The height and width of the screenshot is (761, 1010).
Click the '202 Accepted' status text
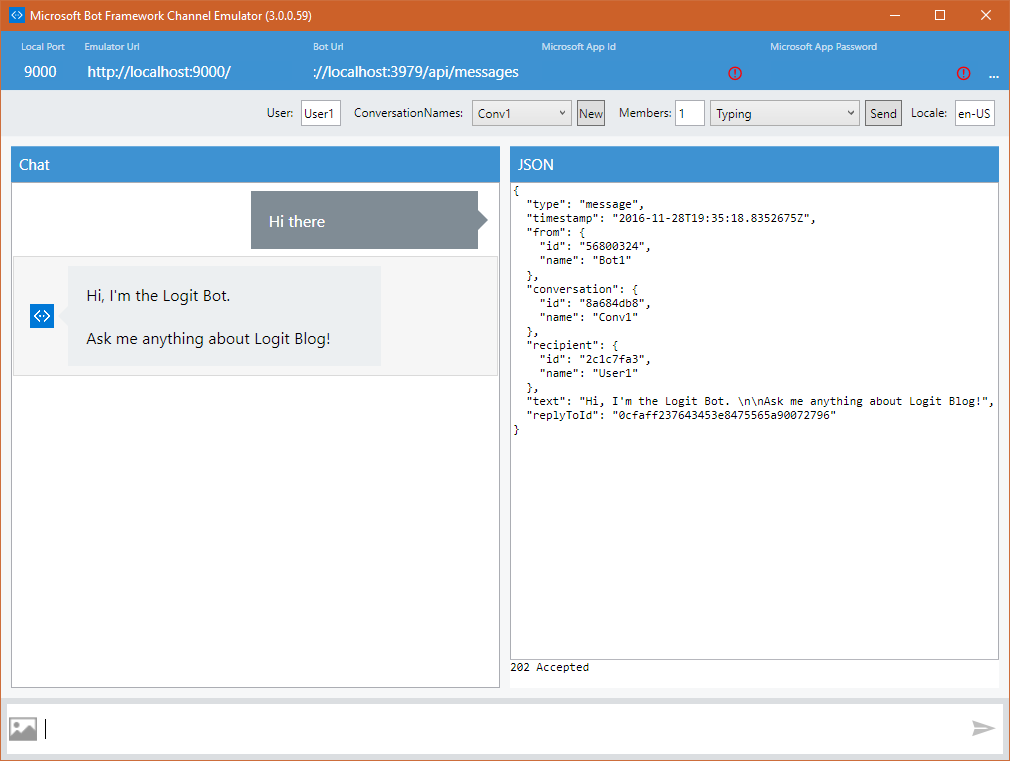pyautogui.click(x=549, y=668)
